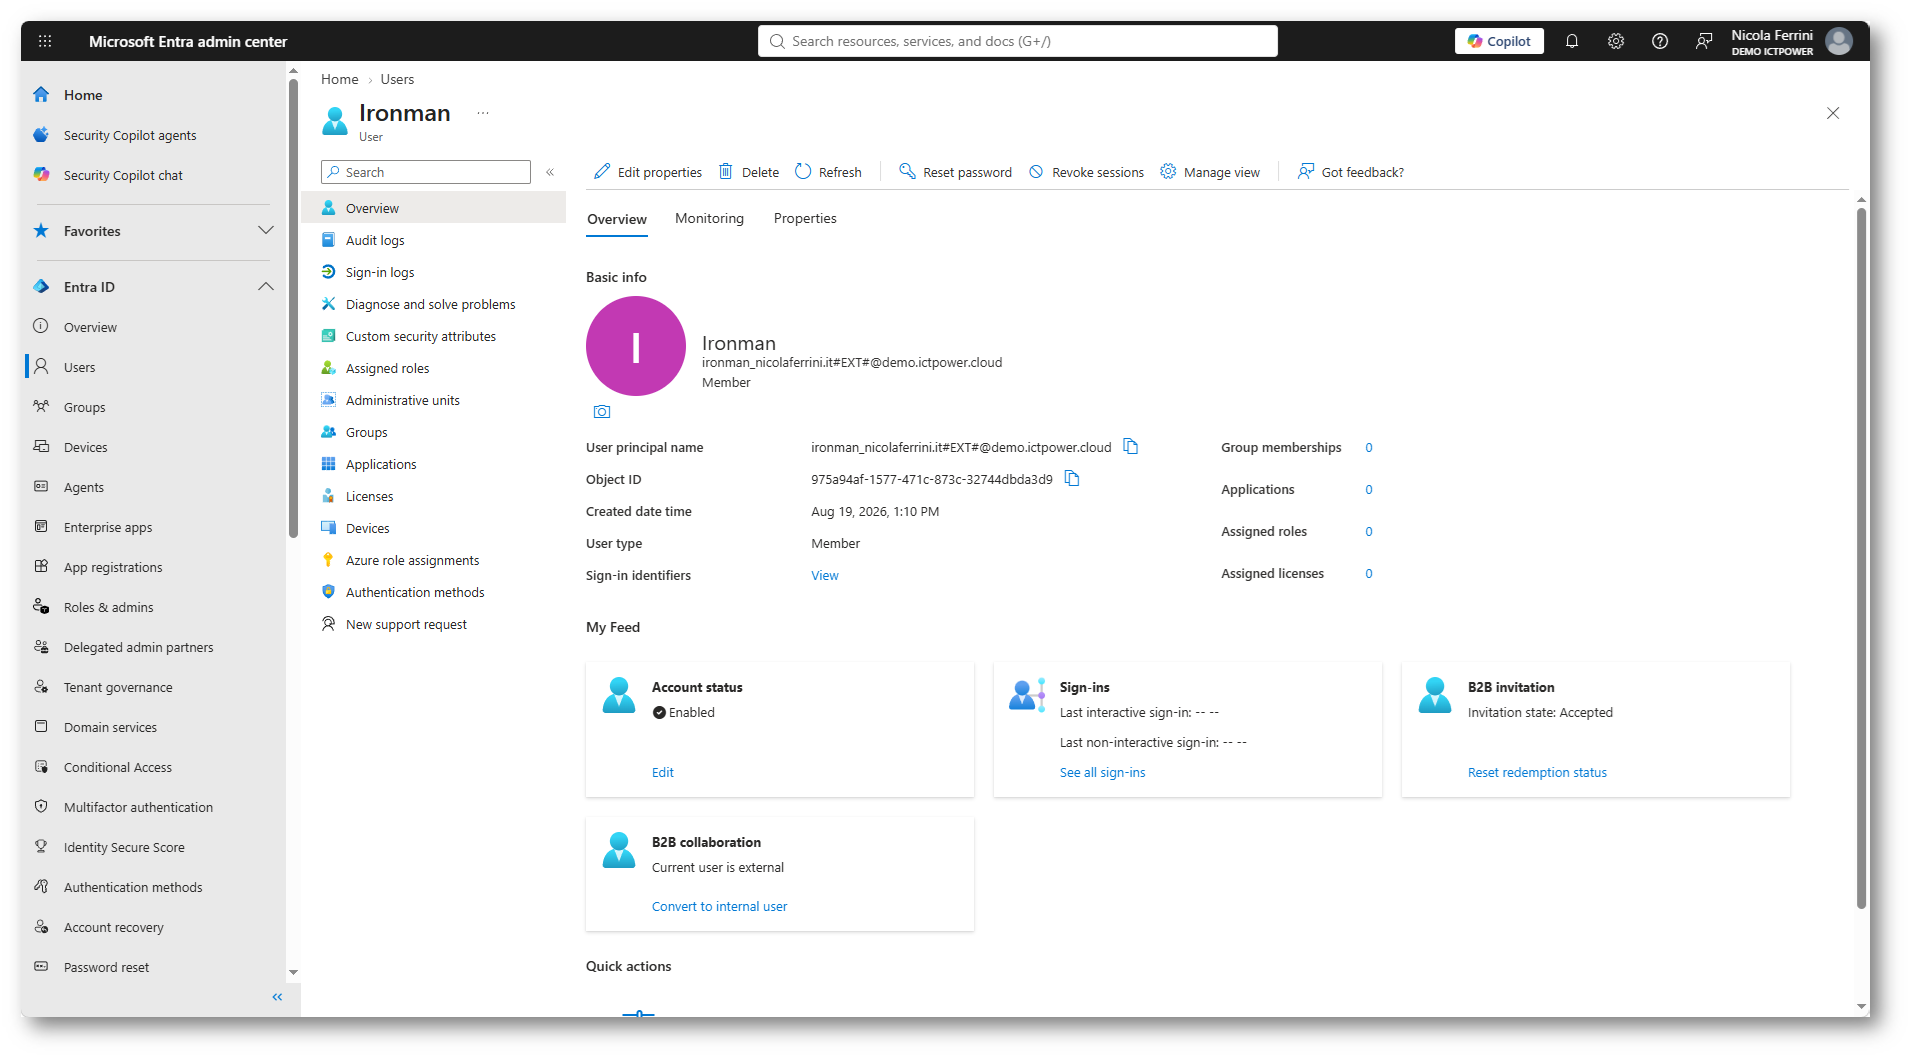Open the app launcher waffle icon
Viewport: 1912px width, 1059px height.
tap(45, 41)
